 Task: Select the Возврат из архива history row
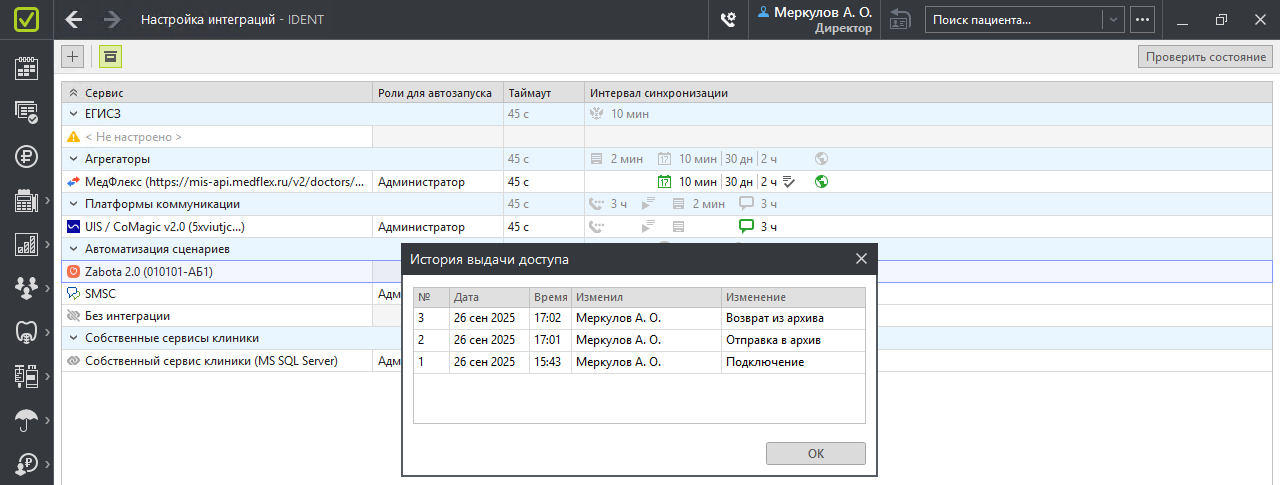tap(640, 318)
